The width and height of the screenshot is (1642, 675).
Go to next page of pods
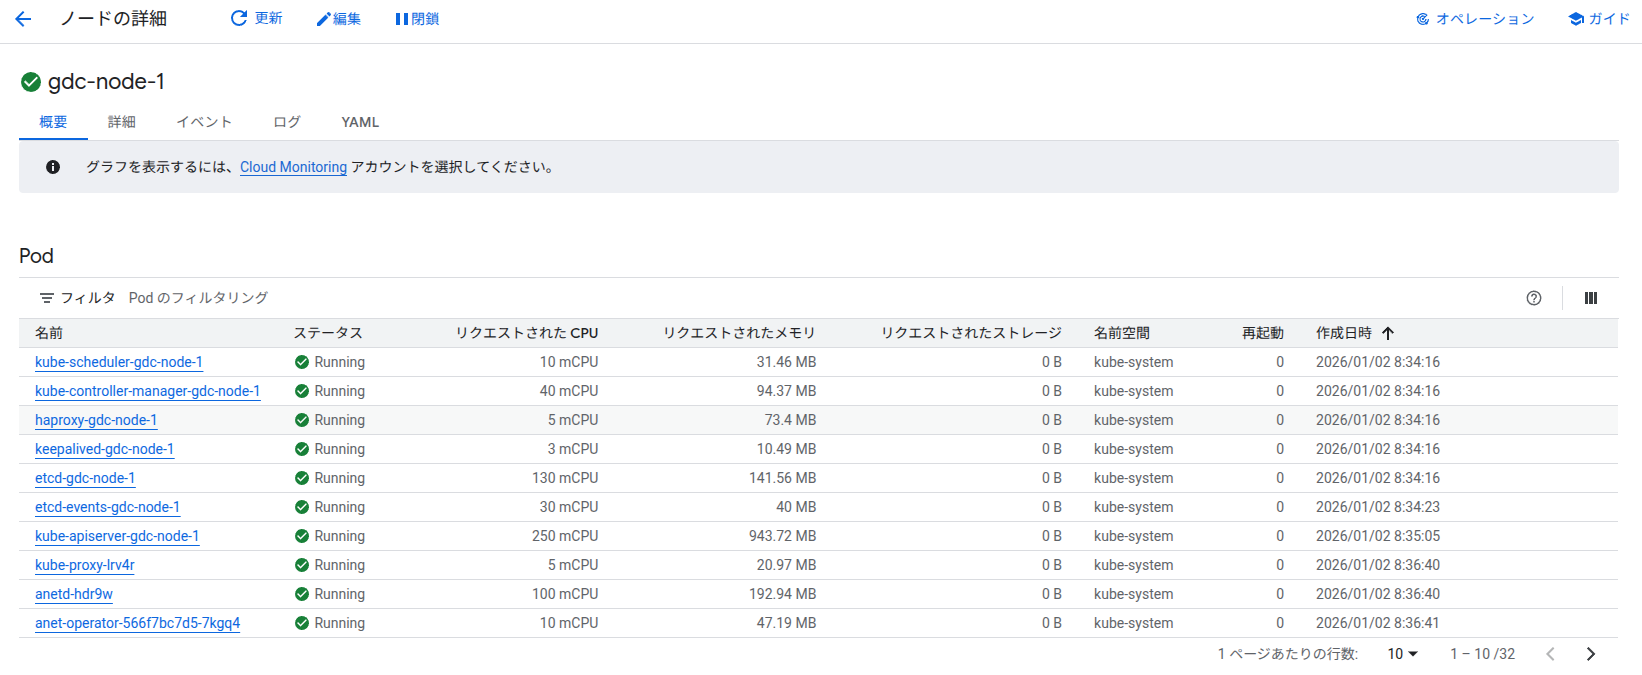(1591, 654)
